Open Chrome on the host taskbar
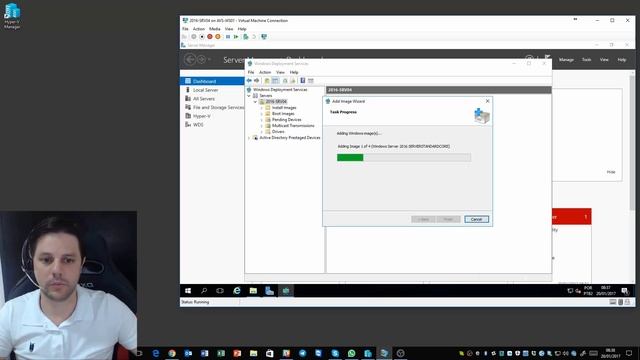 pos(172,353)
